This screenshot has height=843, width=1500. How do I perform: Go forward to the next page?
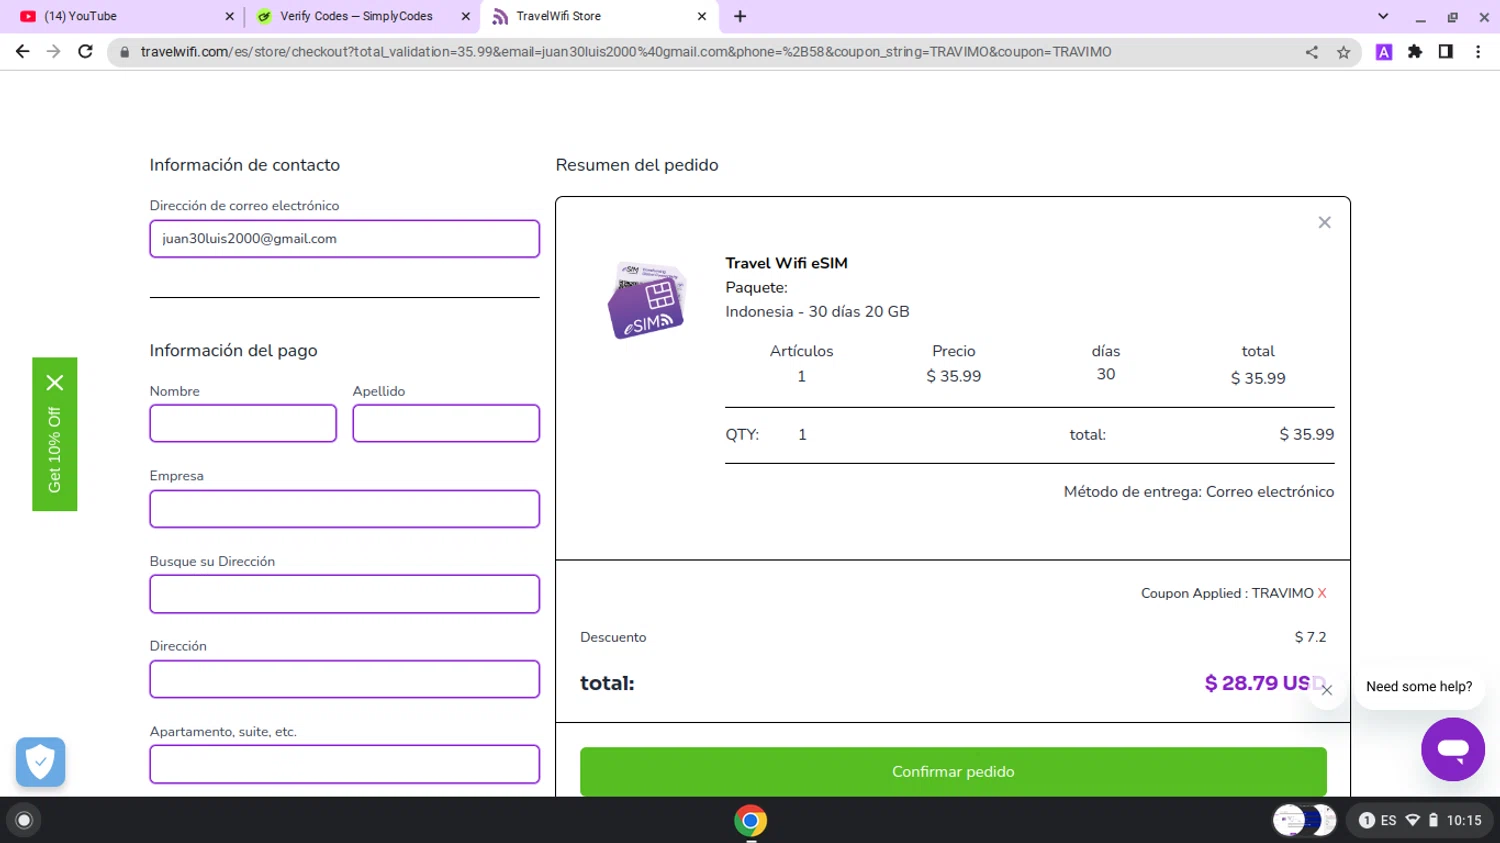click(54, 52)
